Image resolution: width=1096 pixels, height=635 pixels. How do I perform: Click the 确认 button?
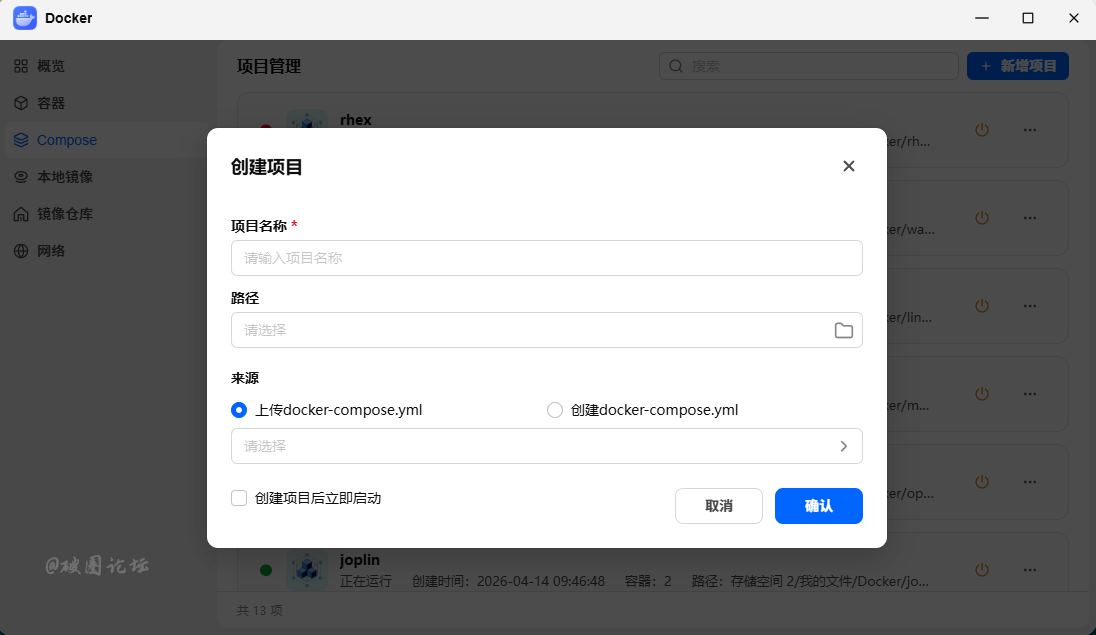(819, 506)
